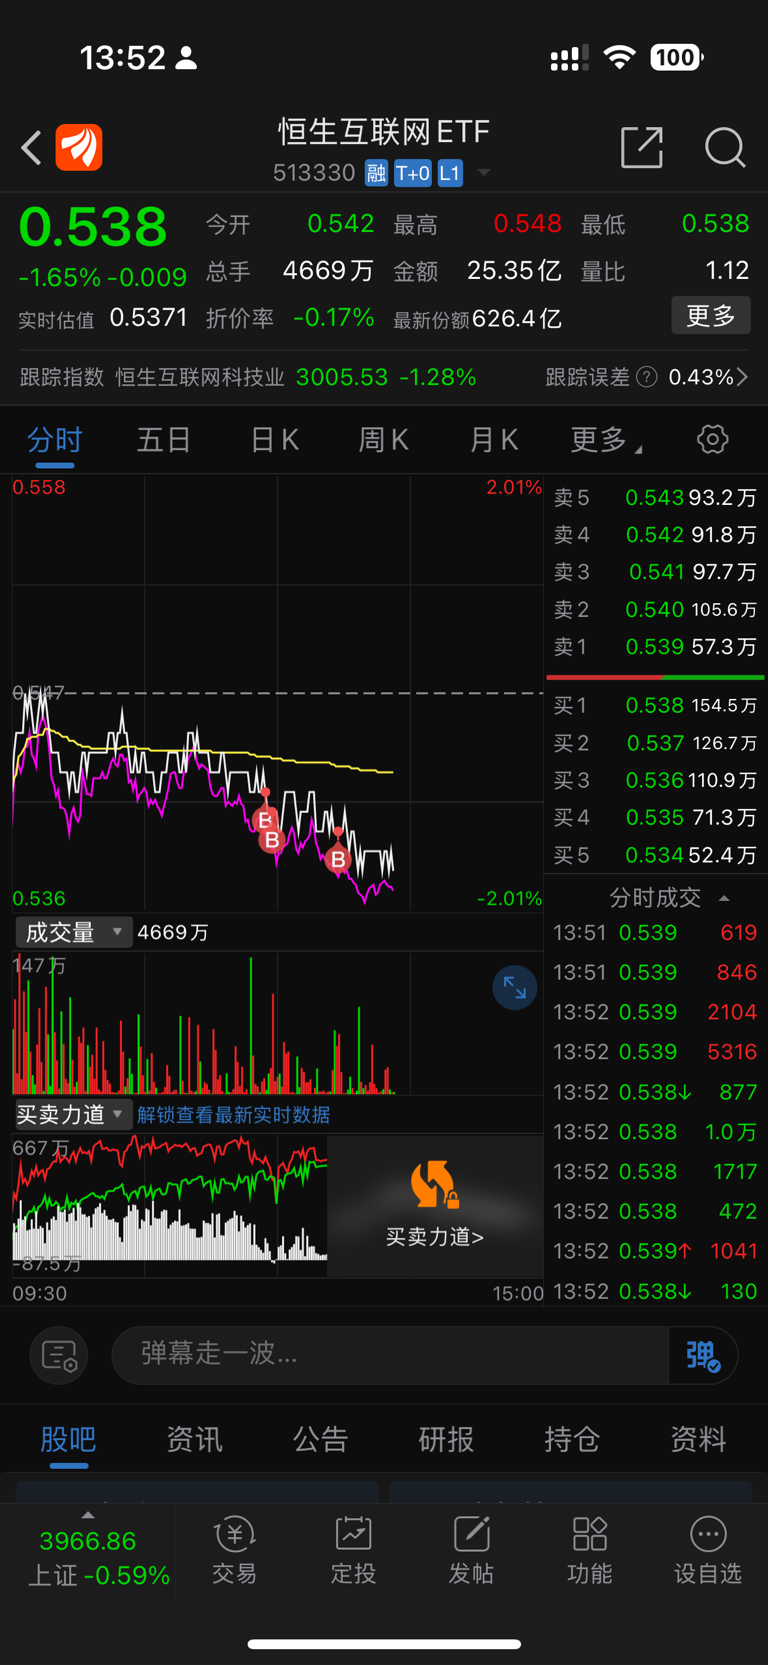Tap the 折价率 -0.17% value

click(334, 318)
